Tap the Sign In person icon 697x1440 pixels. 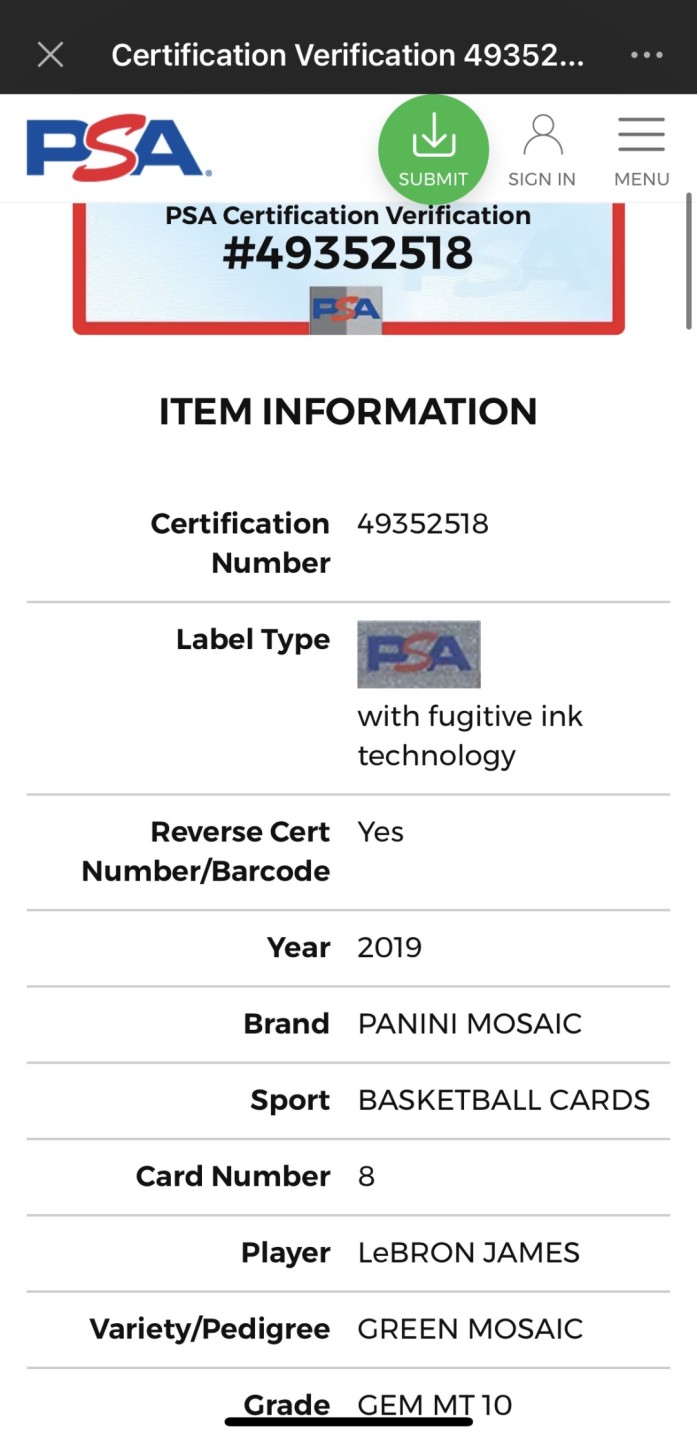(542, 135)
